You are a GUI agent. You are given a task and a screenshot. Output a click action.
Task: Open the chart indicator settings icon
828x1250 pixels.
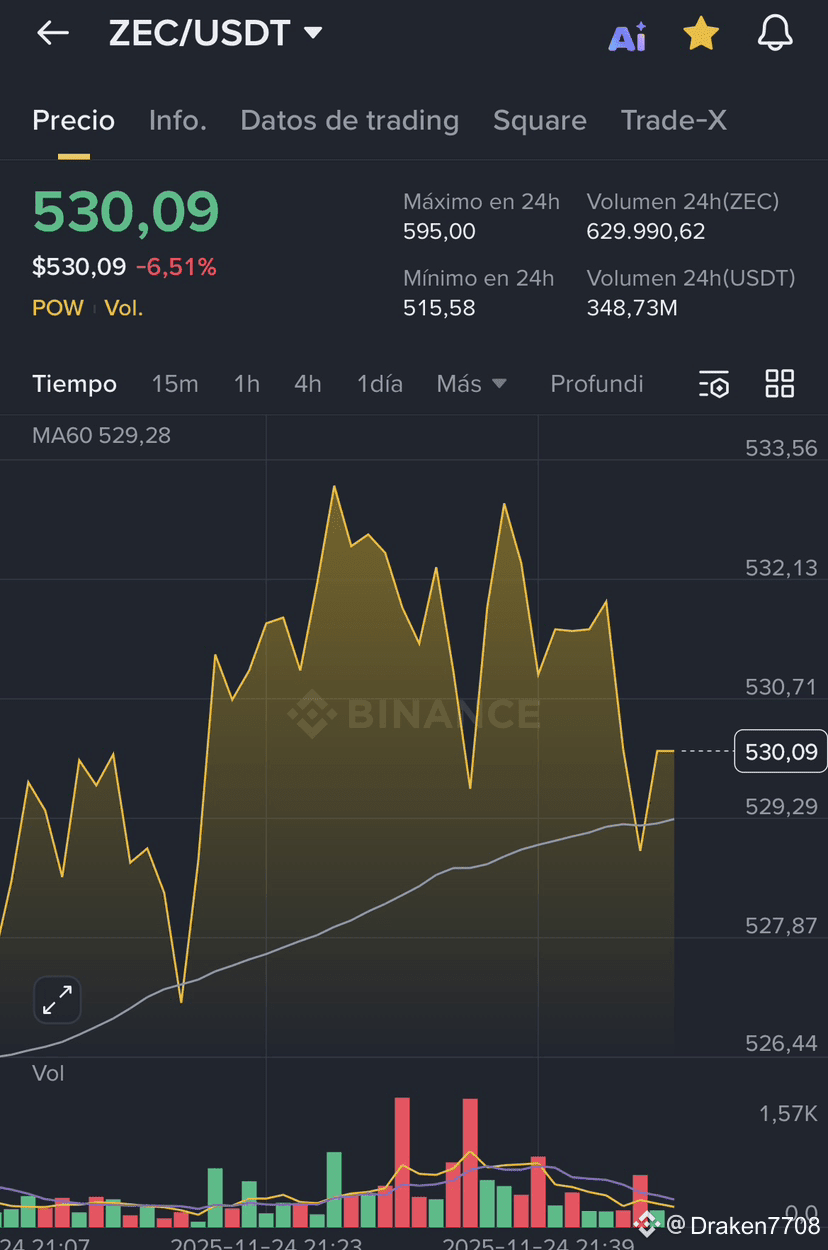(714, 384)
